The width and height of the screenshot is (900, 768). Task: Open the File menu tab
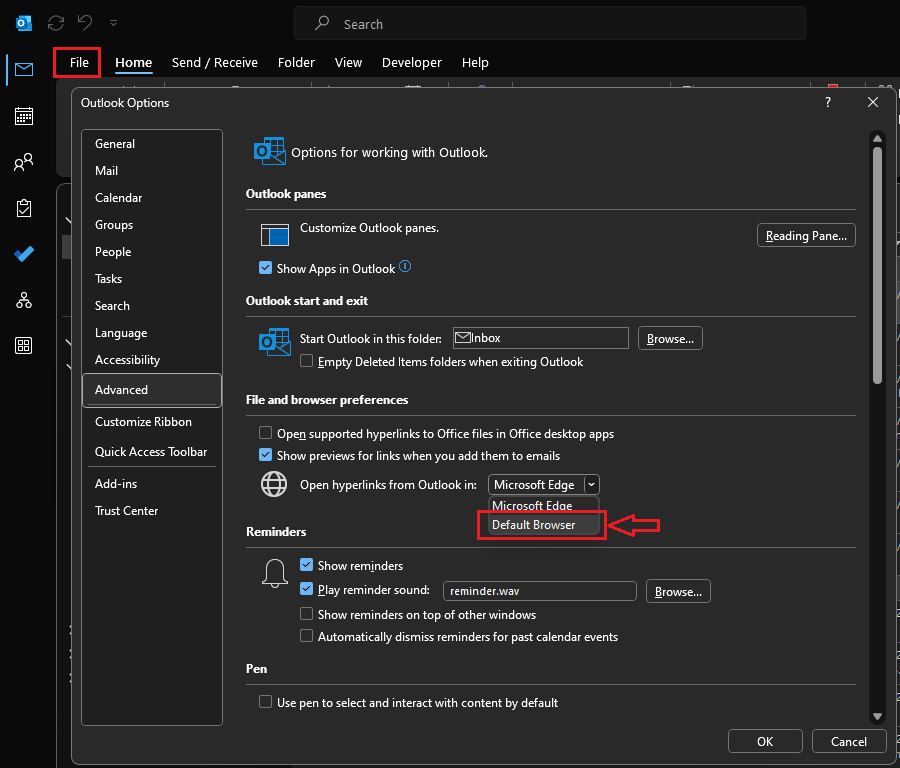pos(79,62)
